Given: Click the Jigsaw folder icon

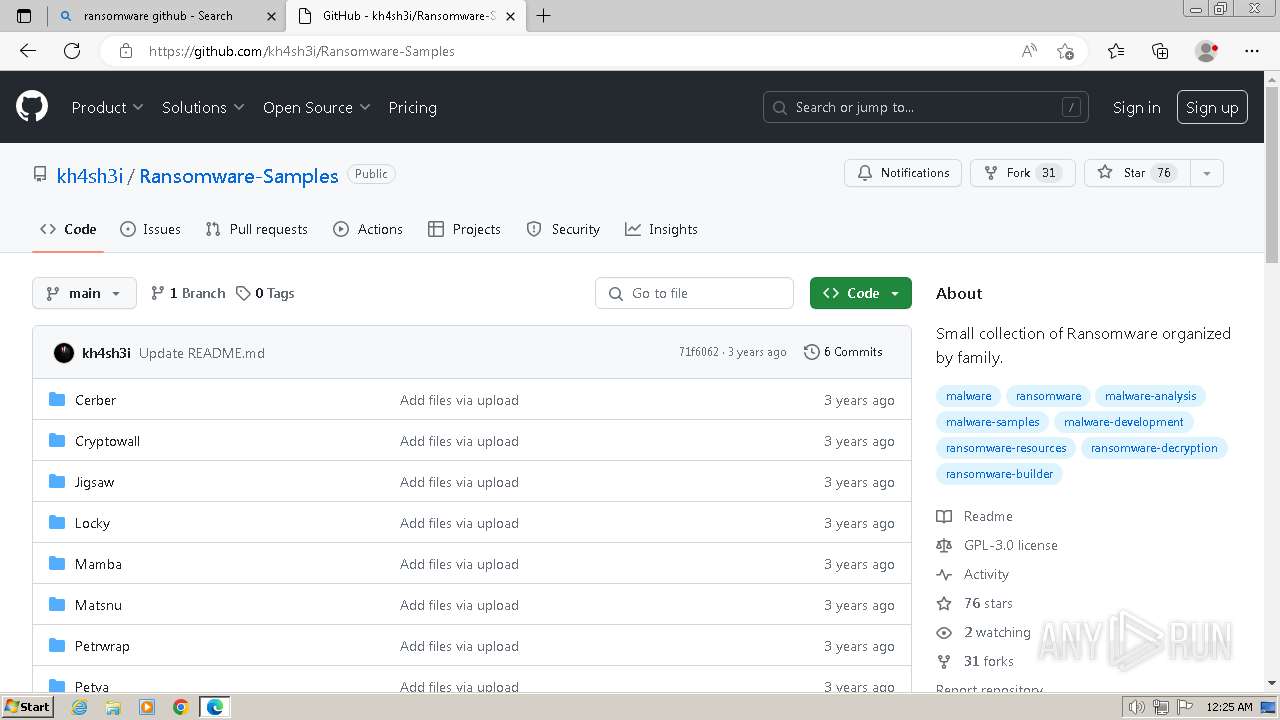Looking at the screenshot, I should (x=57, y=482).
